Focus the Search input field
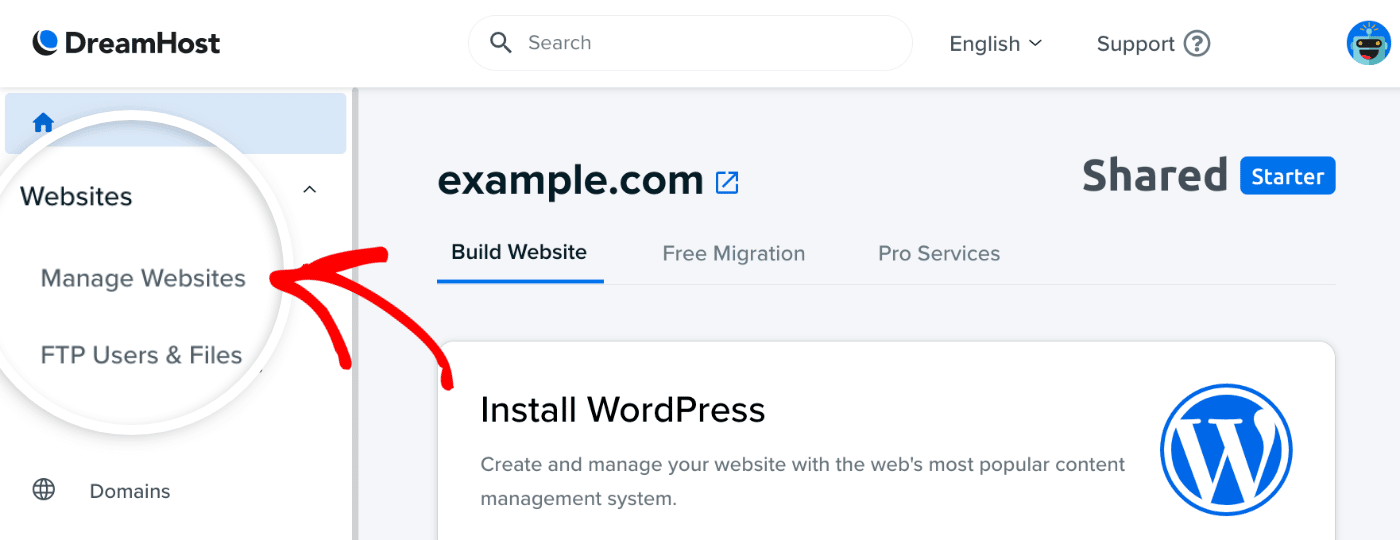This screenshot has width=1400, height=540. 690,43
